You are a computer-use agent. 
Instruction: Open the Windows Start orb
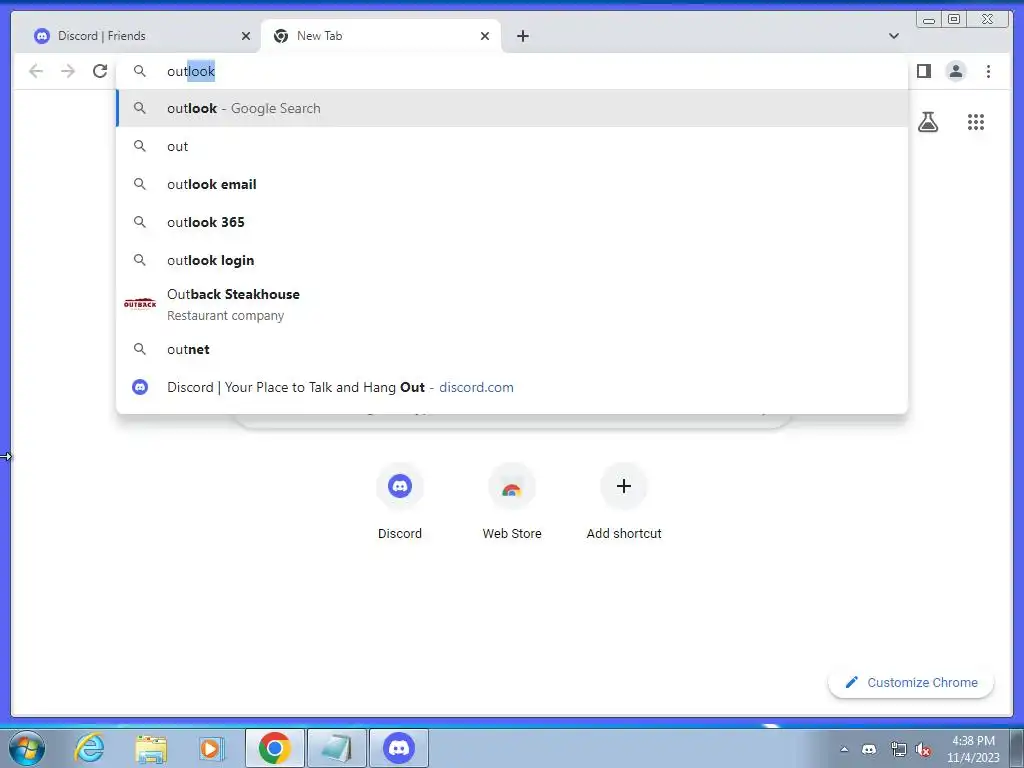point(27,748)
